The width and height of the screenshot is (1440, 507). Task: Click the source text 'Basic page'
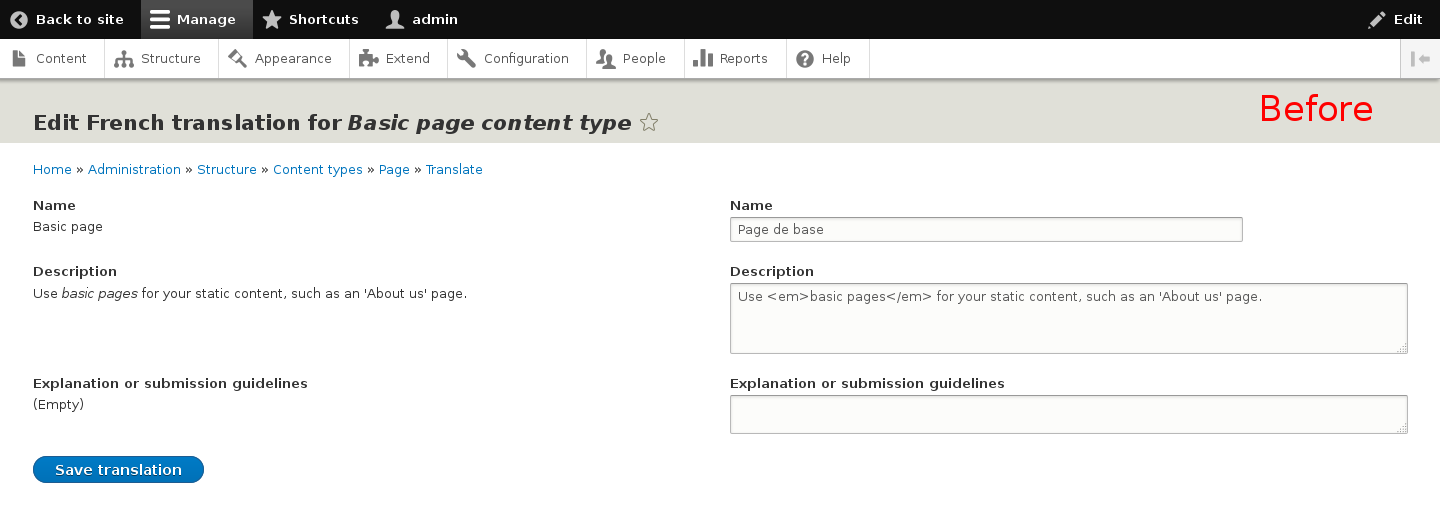[x=68, y=227]
